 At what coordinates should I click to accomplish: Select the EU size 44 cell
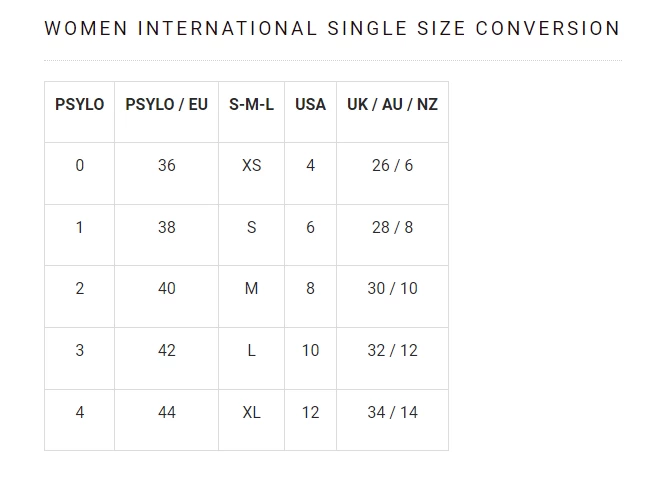pyautogui.click(x=167, y=413)
